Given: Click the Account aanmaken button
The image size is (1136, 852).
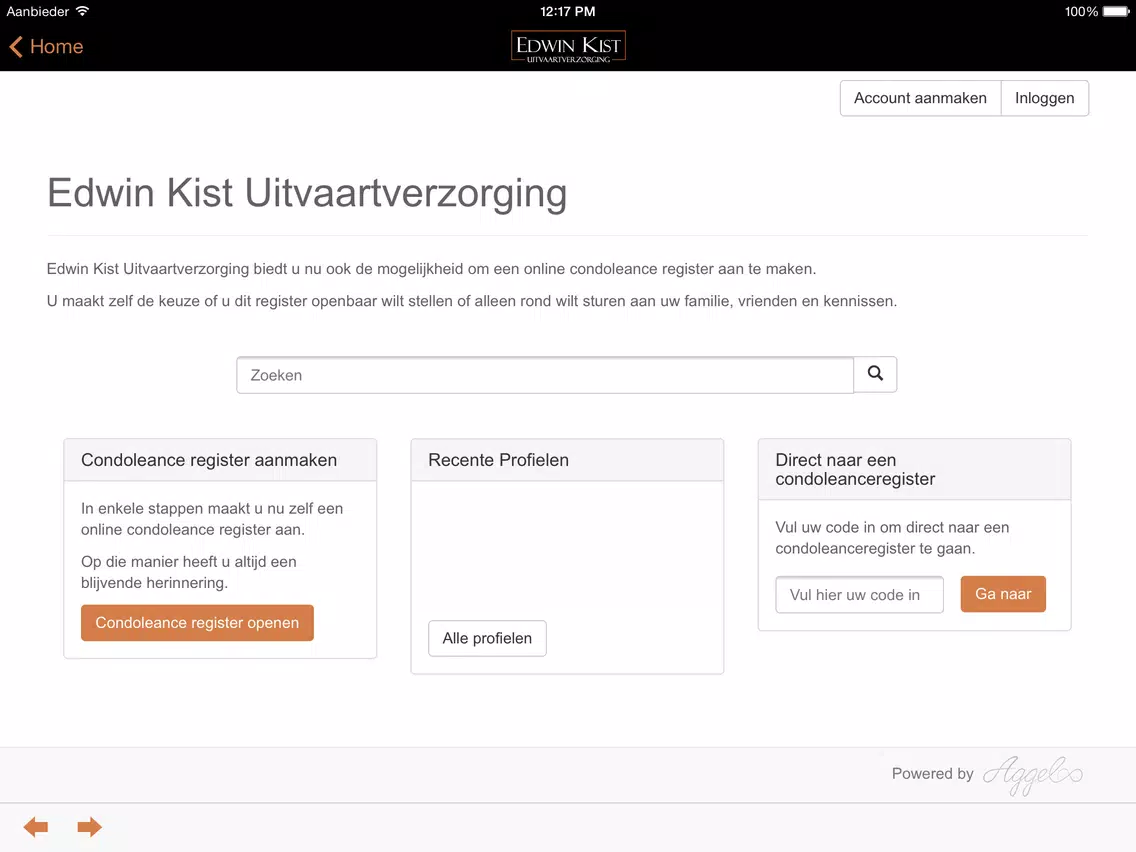Looking at the screenshot, I should tap(920, 98).
